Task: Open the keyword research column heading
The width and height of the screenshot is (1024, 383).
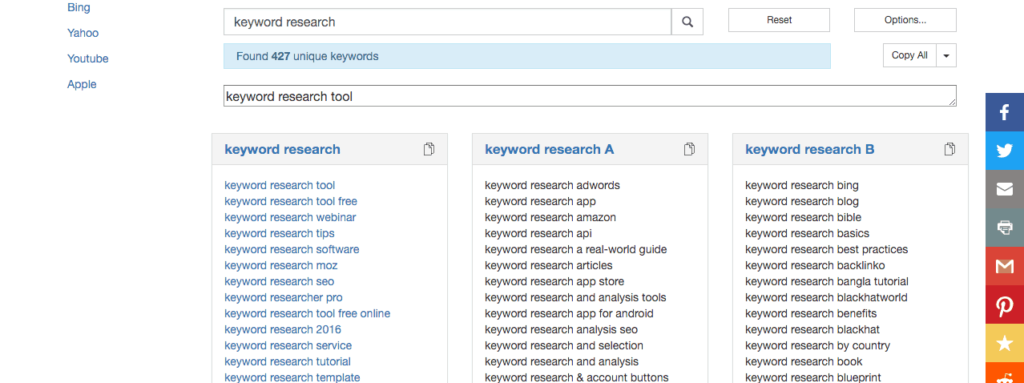Action: [x=282, y=150]
